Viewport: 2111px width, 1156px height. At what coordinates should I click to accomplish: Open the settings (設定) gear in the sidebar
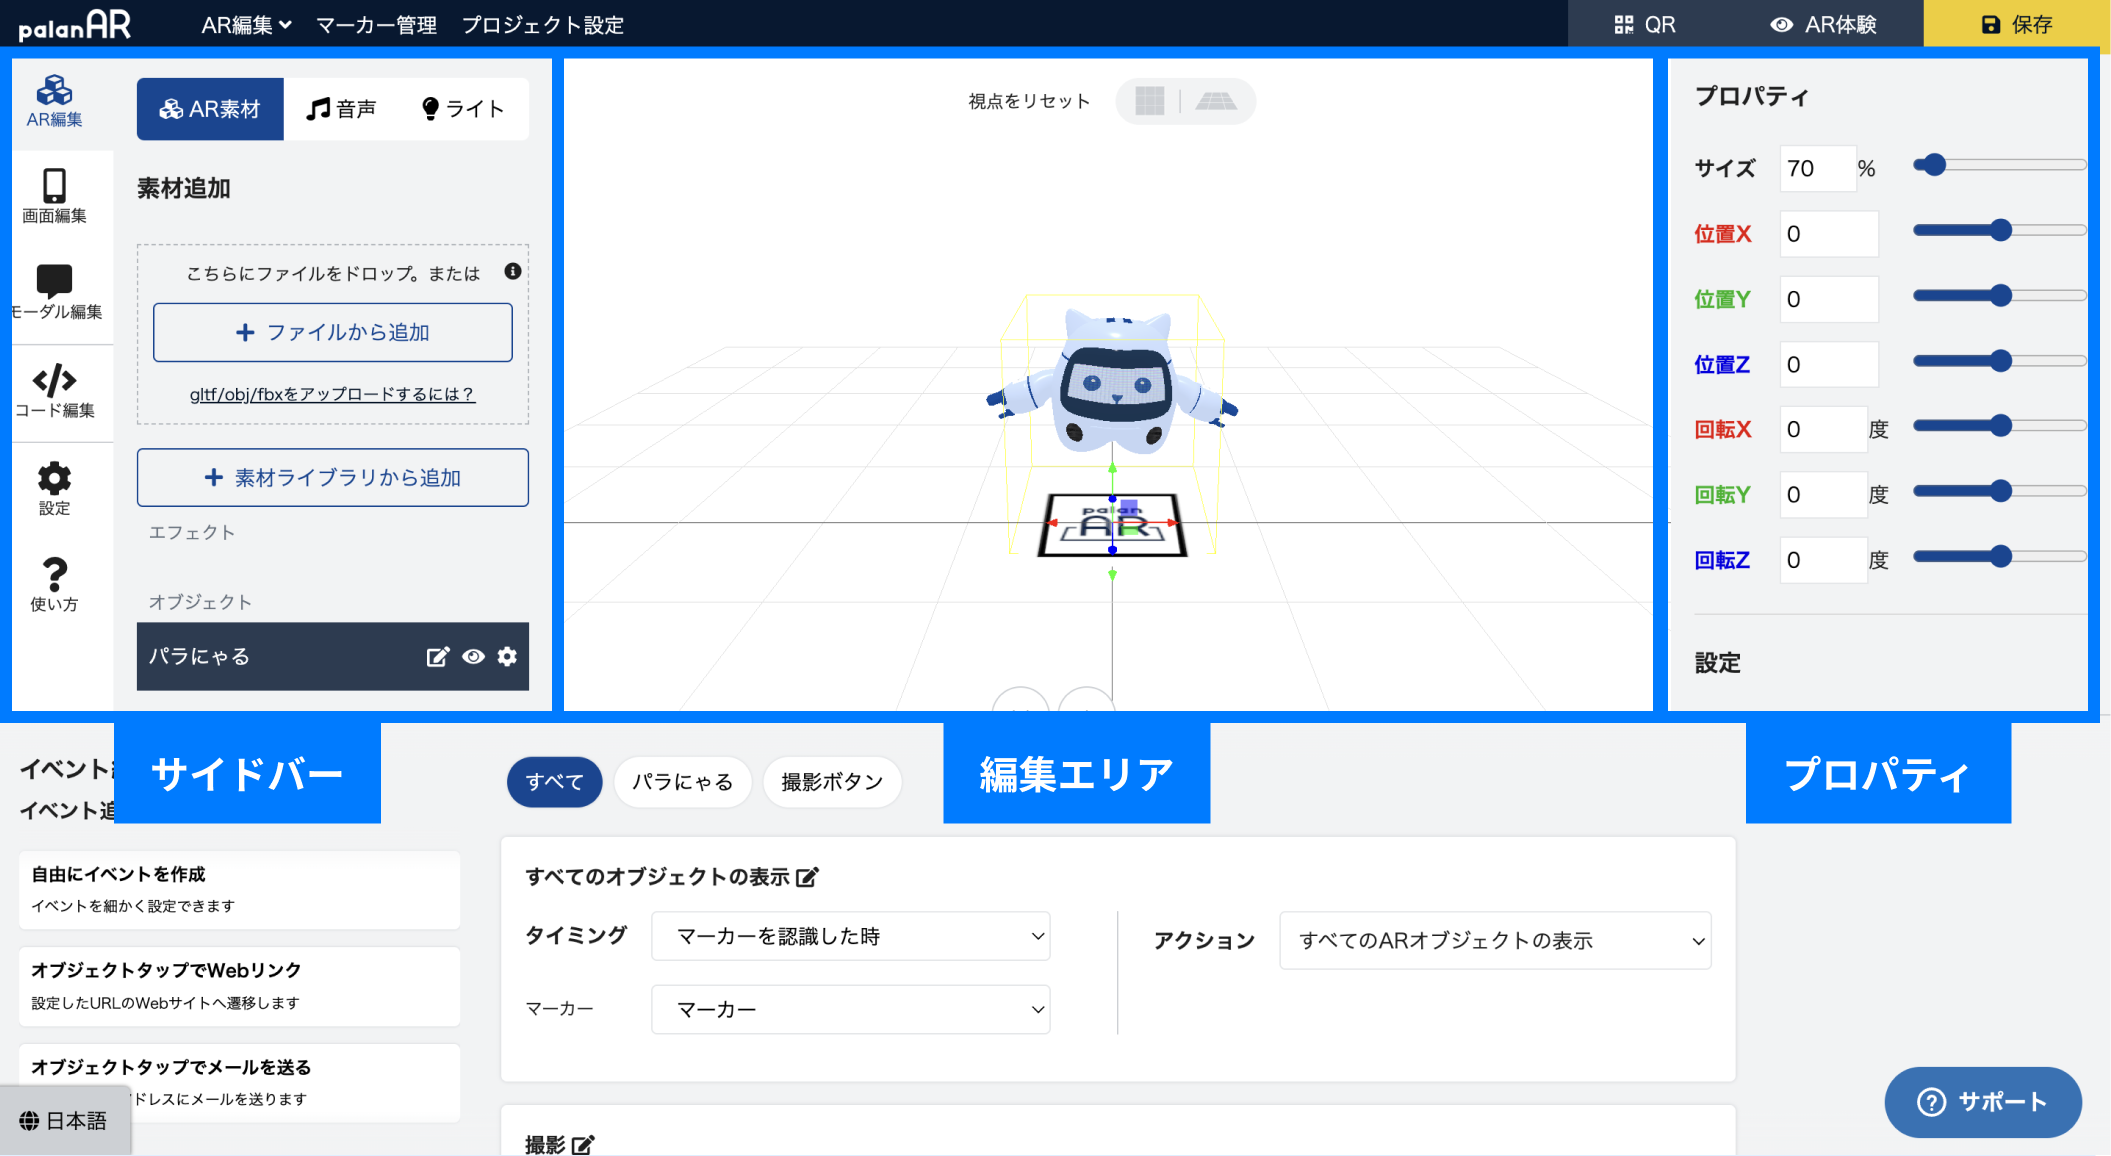54,488
